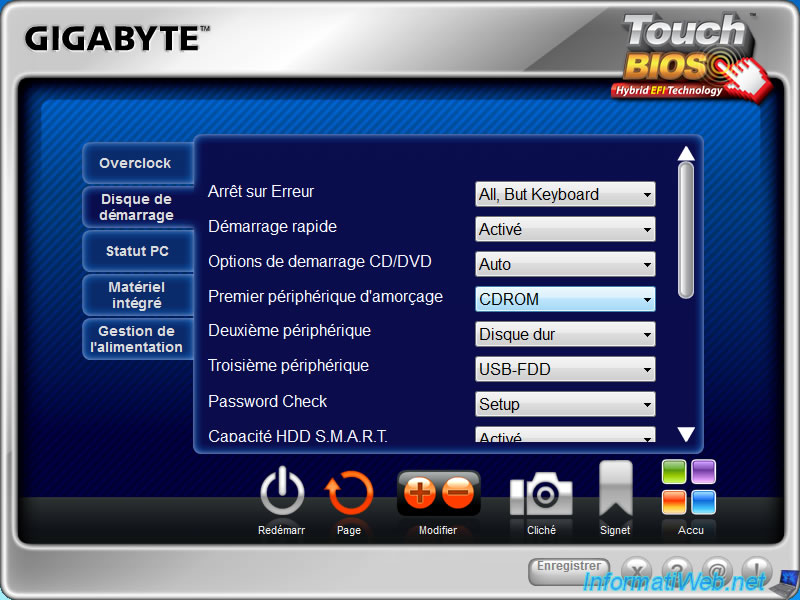800x600 pixels.
Task: Expand the Démarrage rapide dropdown
Action: [x=565, y=229]
